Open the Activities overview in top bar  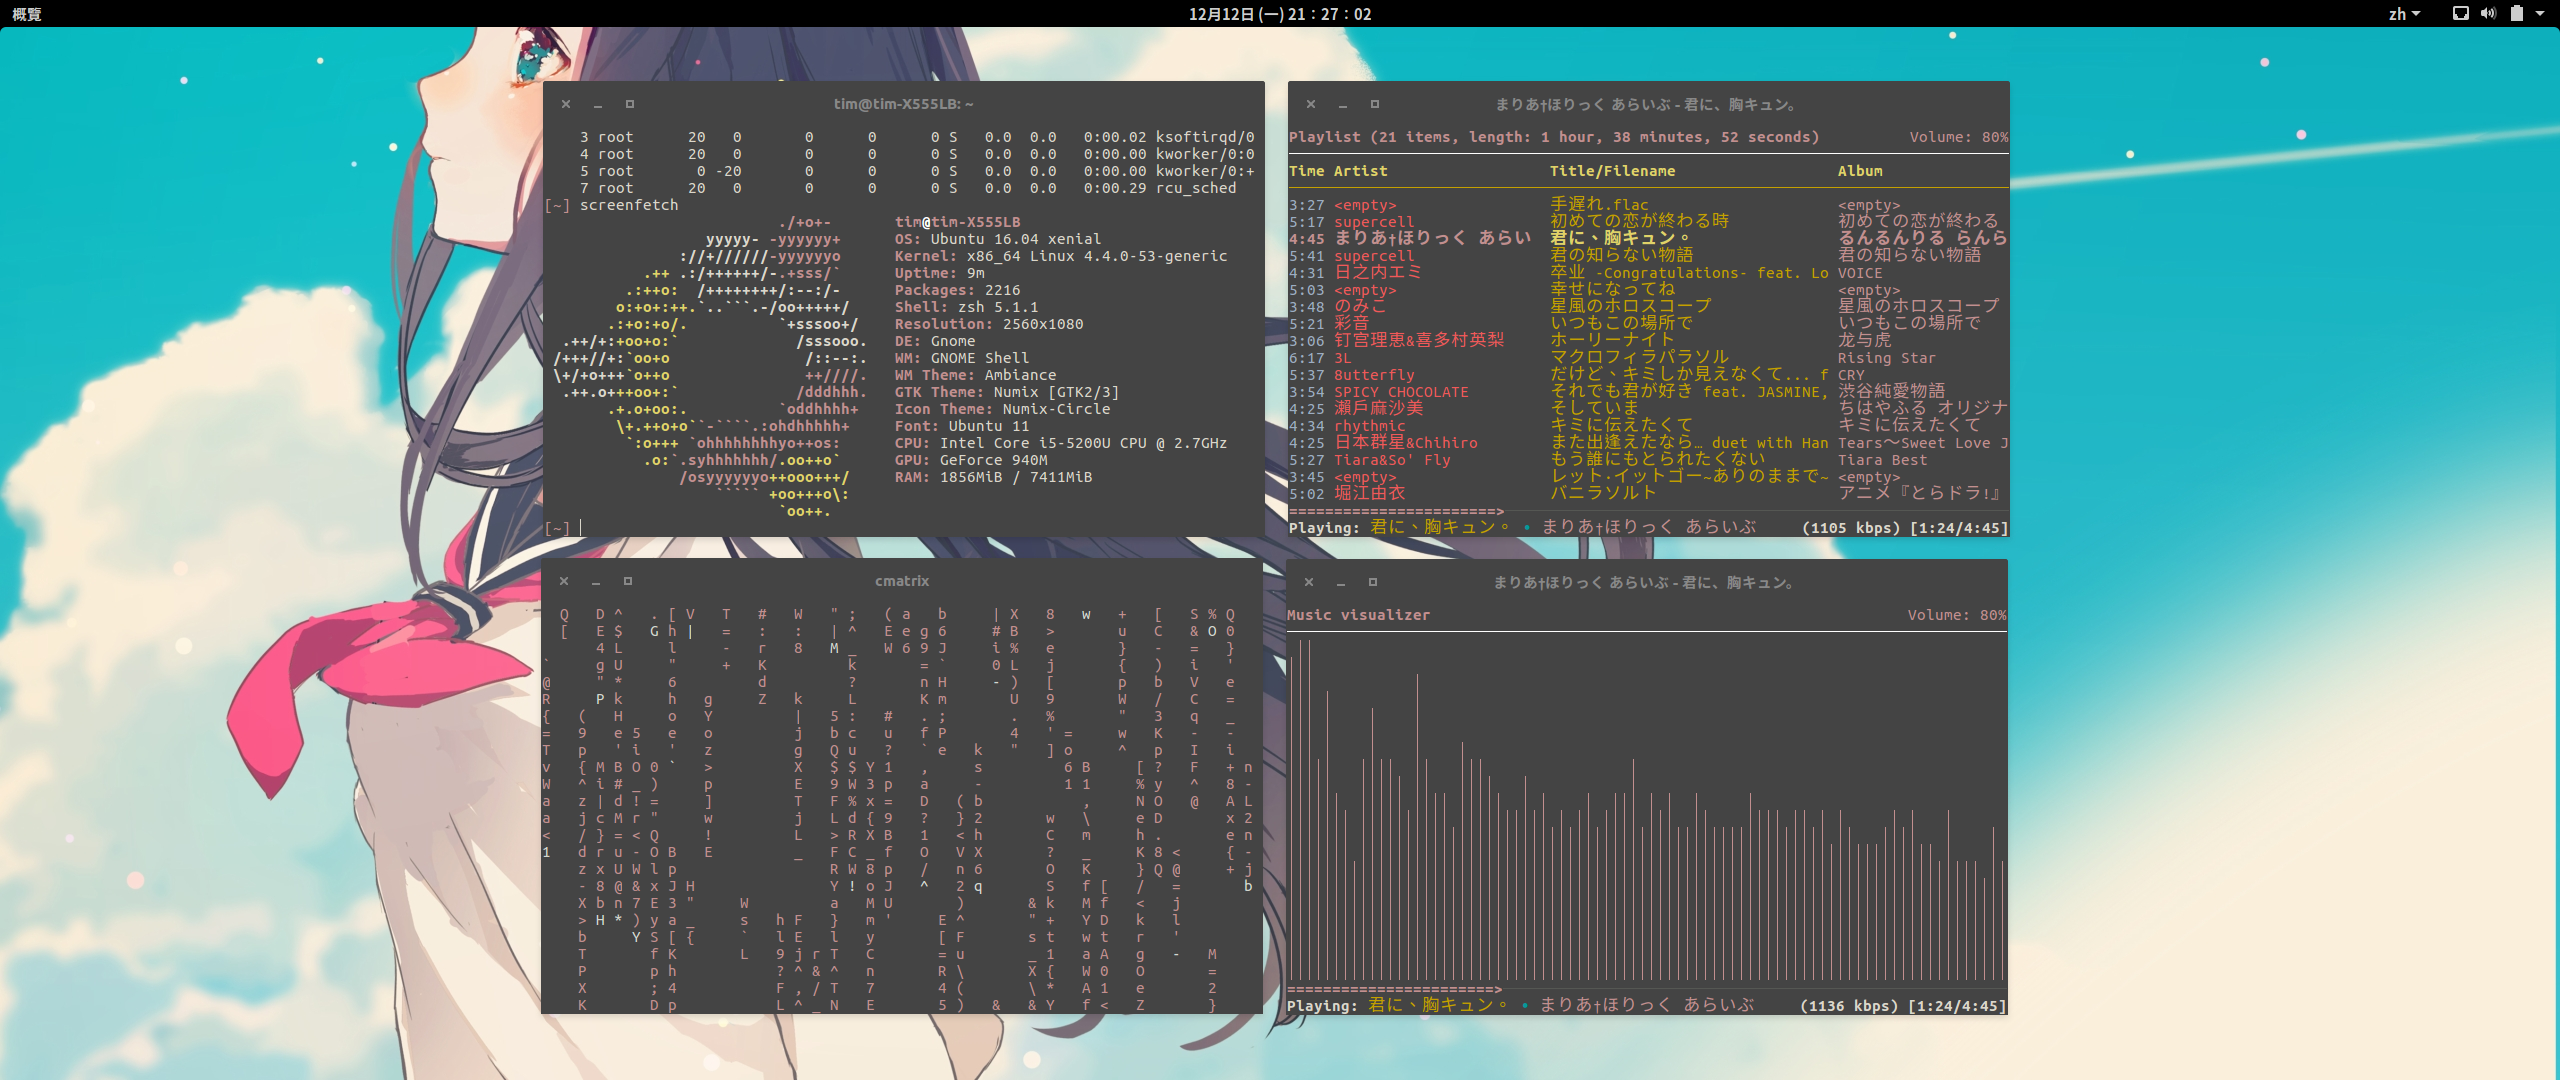(27, 14)
